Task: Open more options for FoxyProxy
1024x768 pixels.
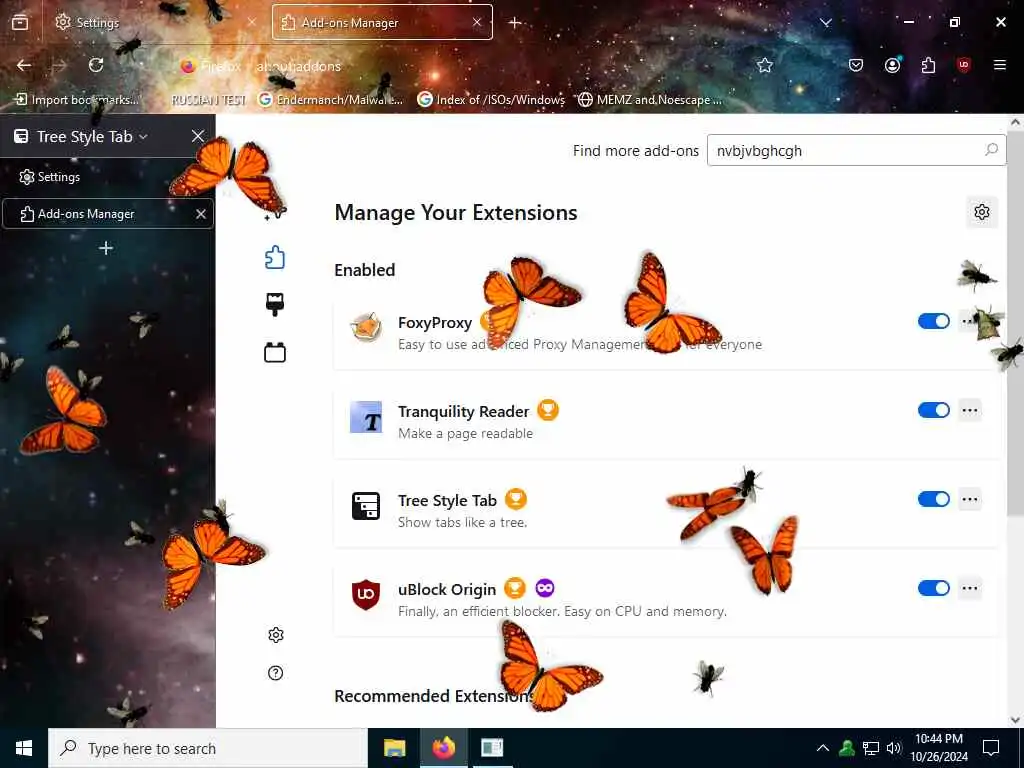Action: click(x=970, y=321)
